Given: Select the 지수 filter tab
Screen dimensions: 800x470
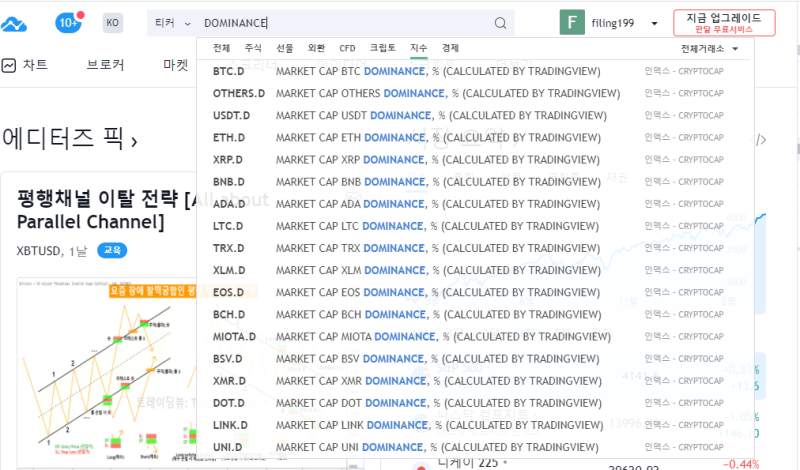Looking at the screenshot, I should [418, 48].
